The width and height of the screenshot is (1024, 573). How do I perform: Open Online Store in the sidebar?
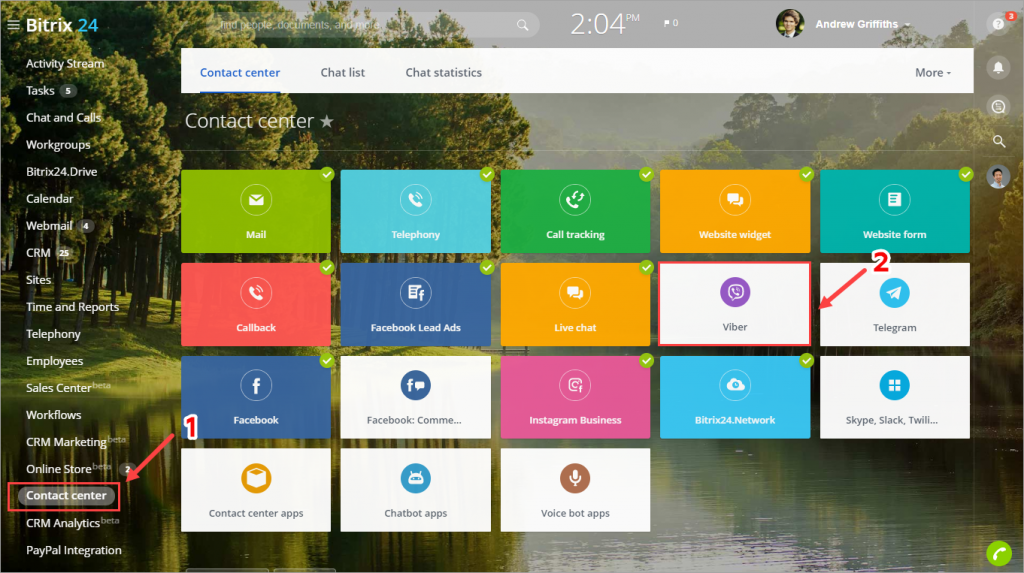[x=59, y=469]
